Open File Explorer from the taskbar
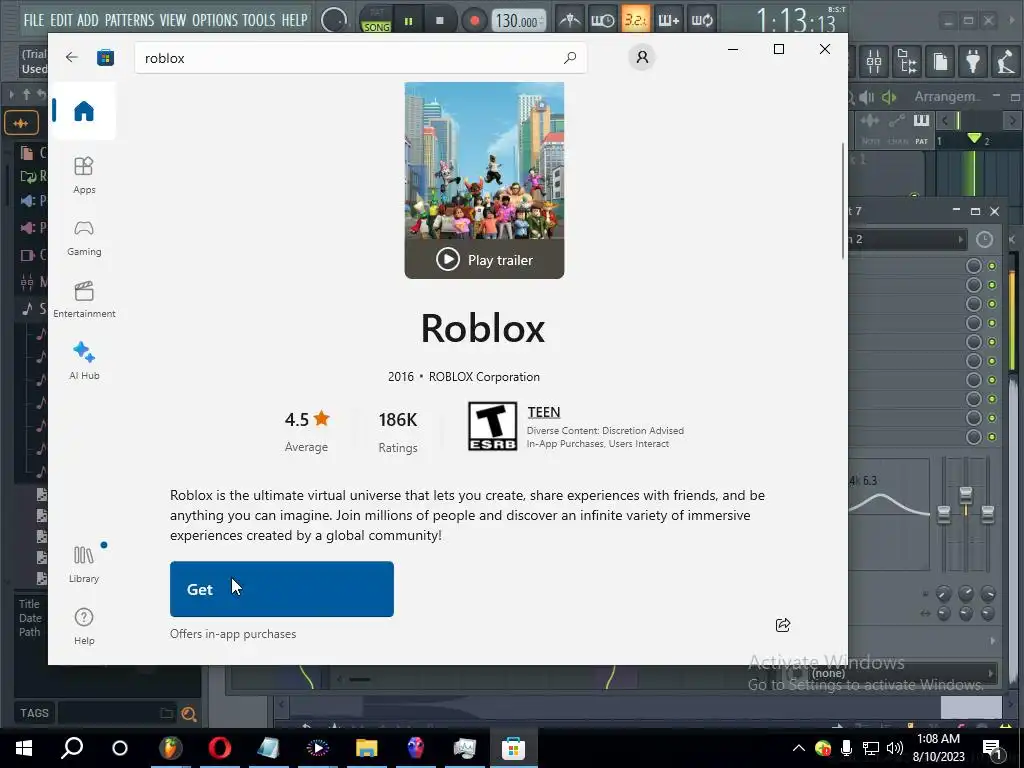 366,748
